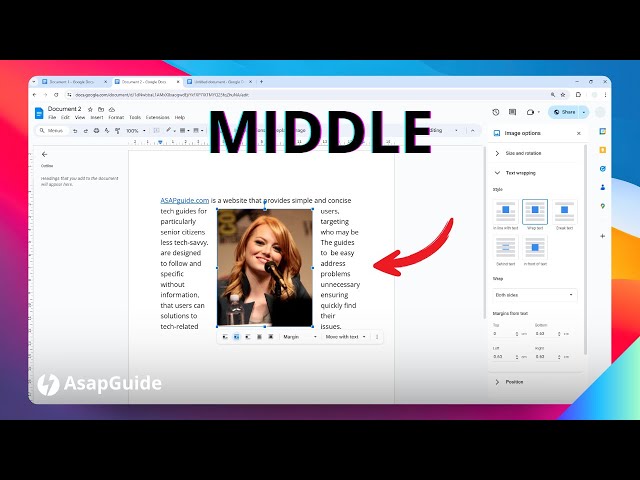Open Google Keep in side panel
Screen dimensions: 640x480
pos(602,150)
